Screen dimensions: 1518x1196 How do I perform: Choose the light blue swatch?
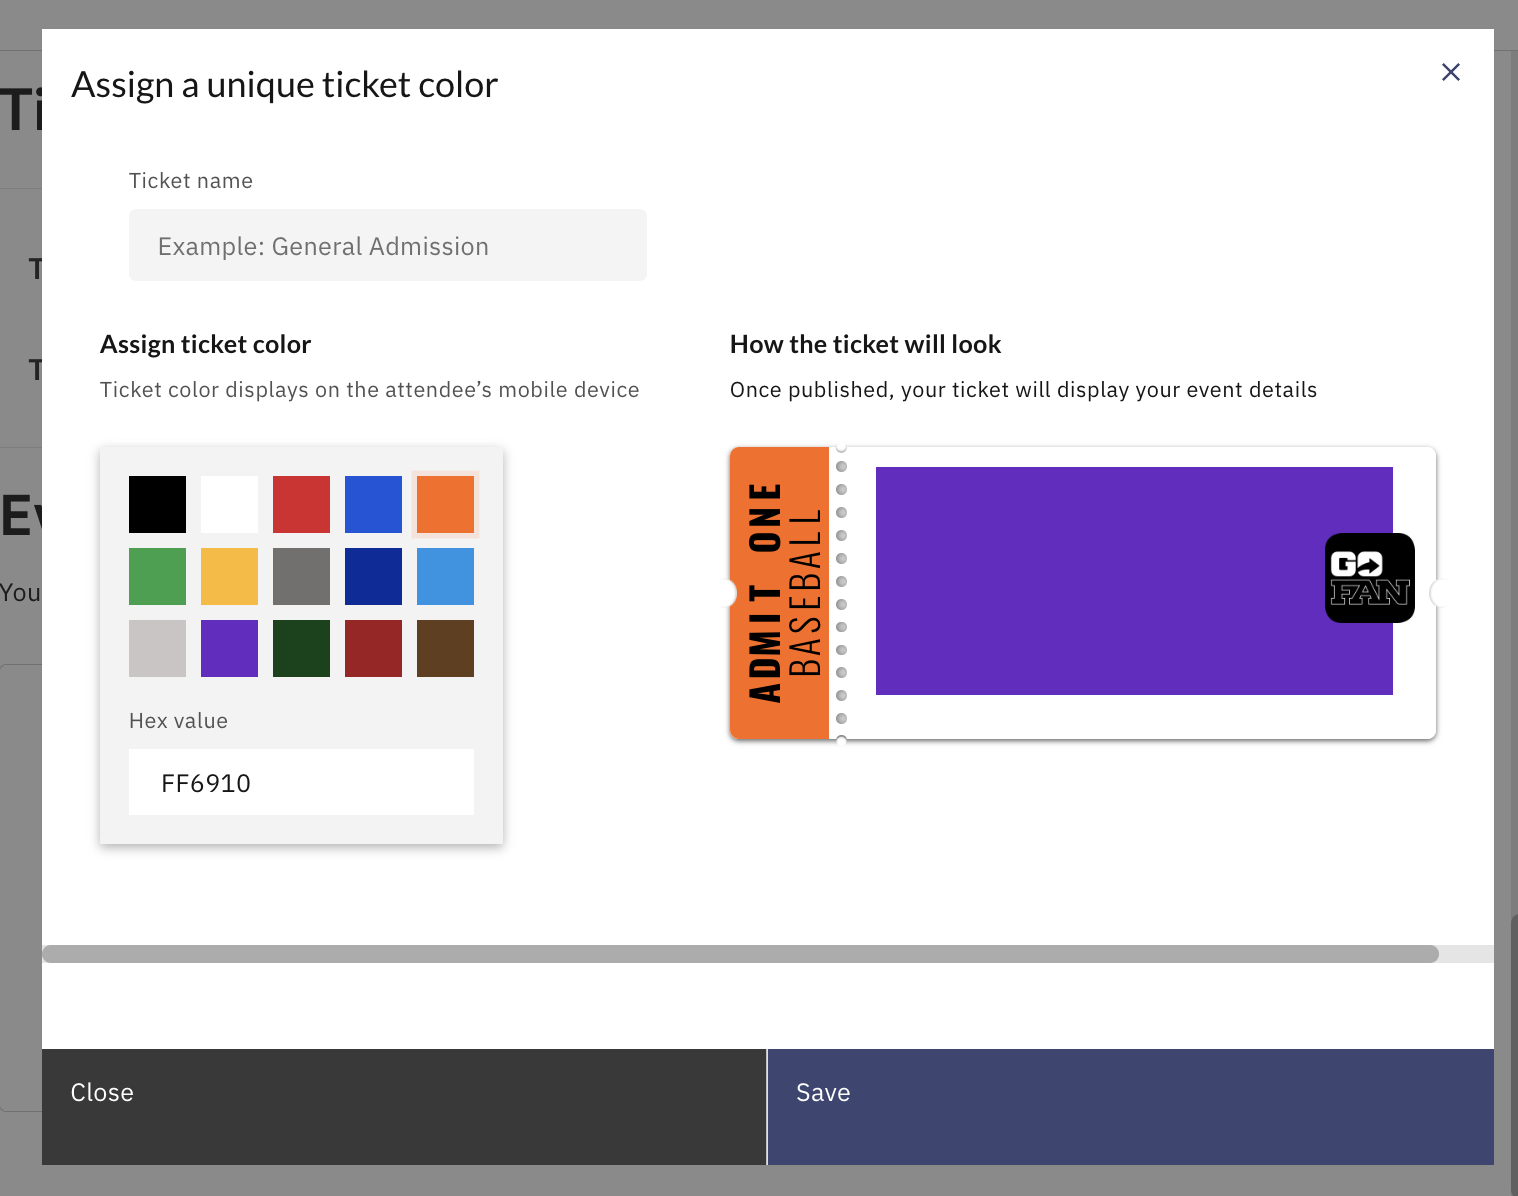click(x=445, y=576)
